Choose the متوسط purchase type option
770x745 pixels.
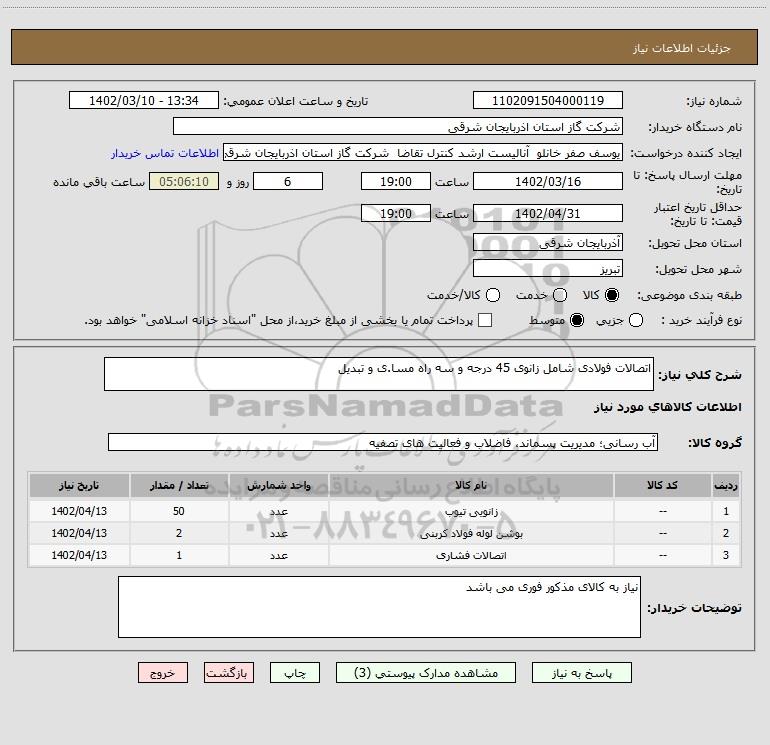(x=577, y=320)
